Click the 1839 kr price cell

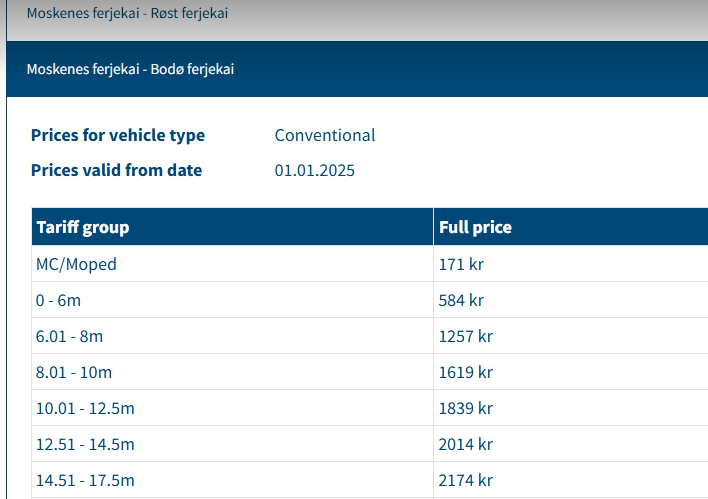coord(466,408)
